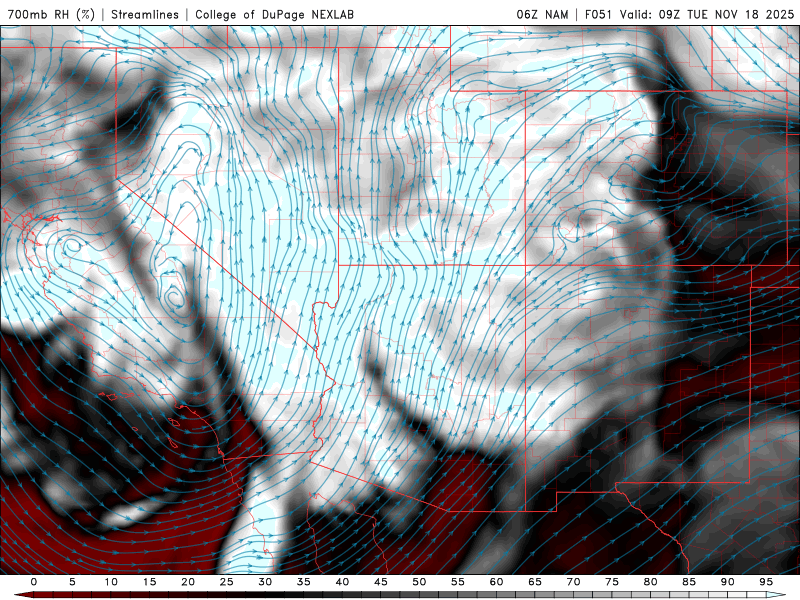800x600 pixels.
Task: Click the "F051" forecast hour label
Action: tap(599, 14)
